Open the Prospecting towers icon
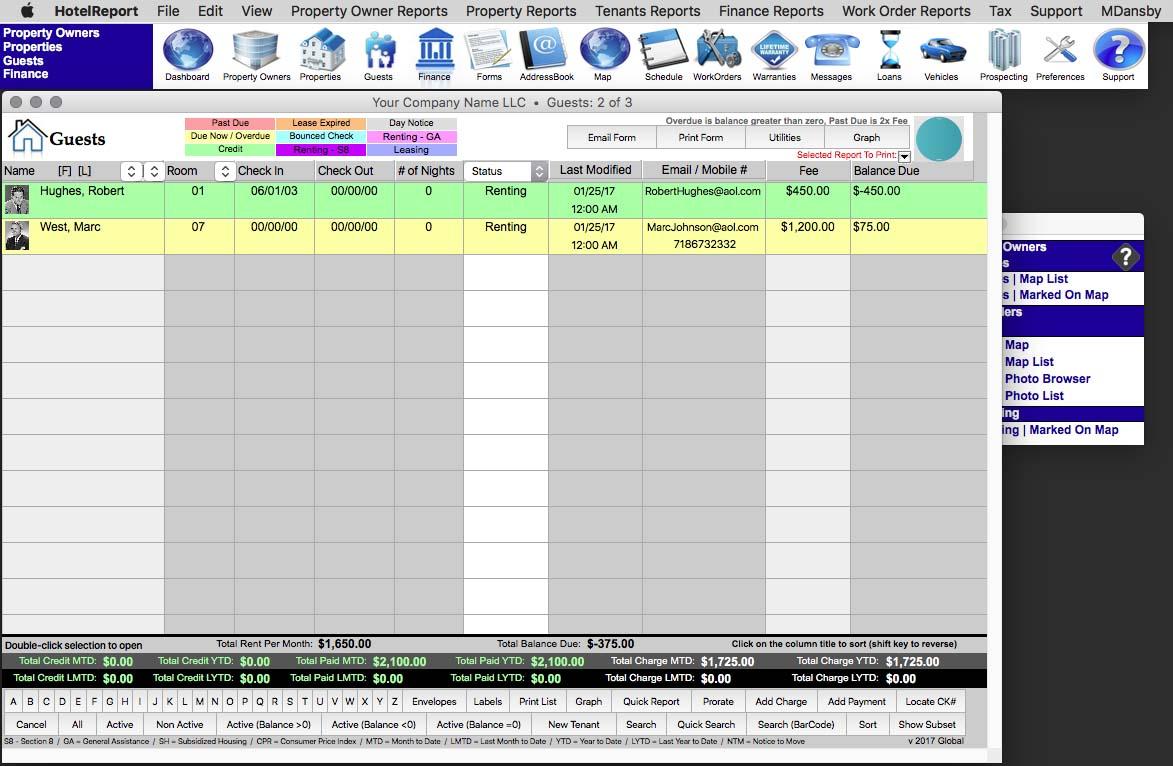 click(1003, 49)
